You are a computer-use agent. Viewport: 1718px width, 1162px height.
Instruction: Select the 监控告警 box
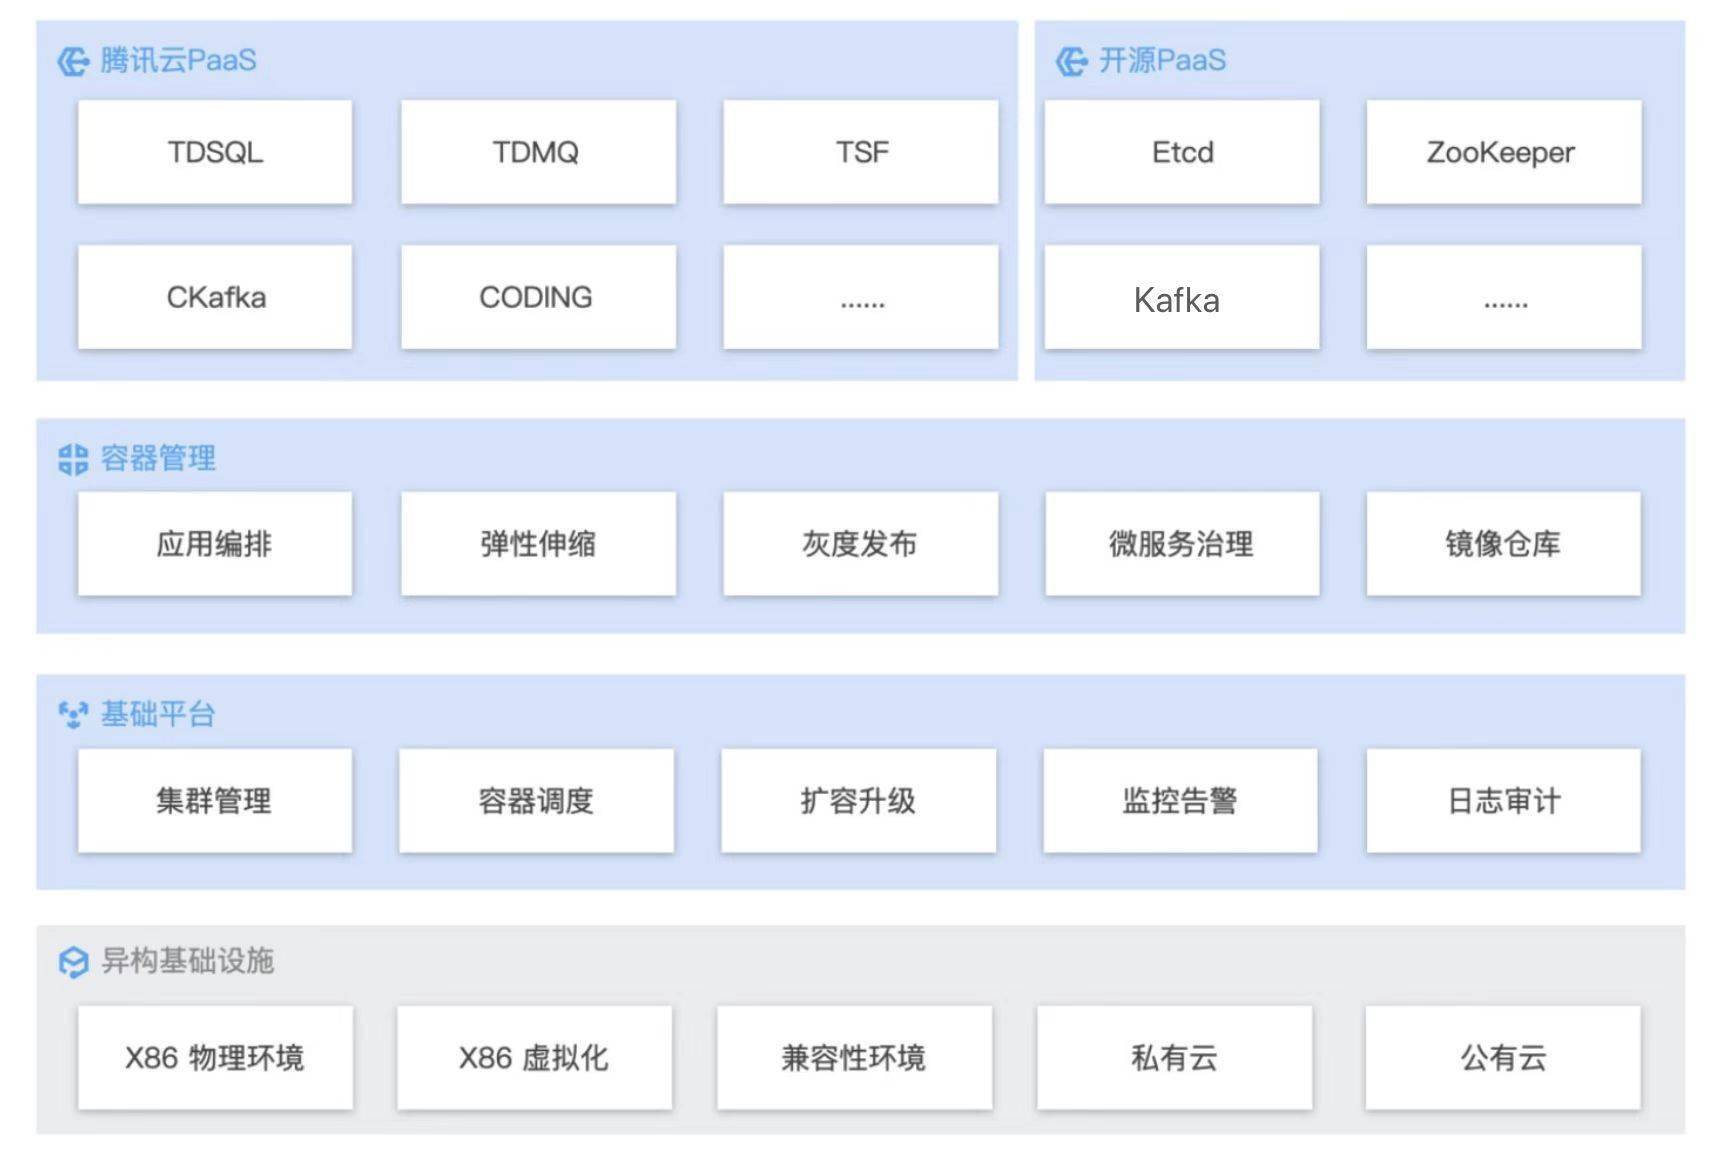(x=1180, y=801)
